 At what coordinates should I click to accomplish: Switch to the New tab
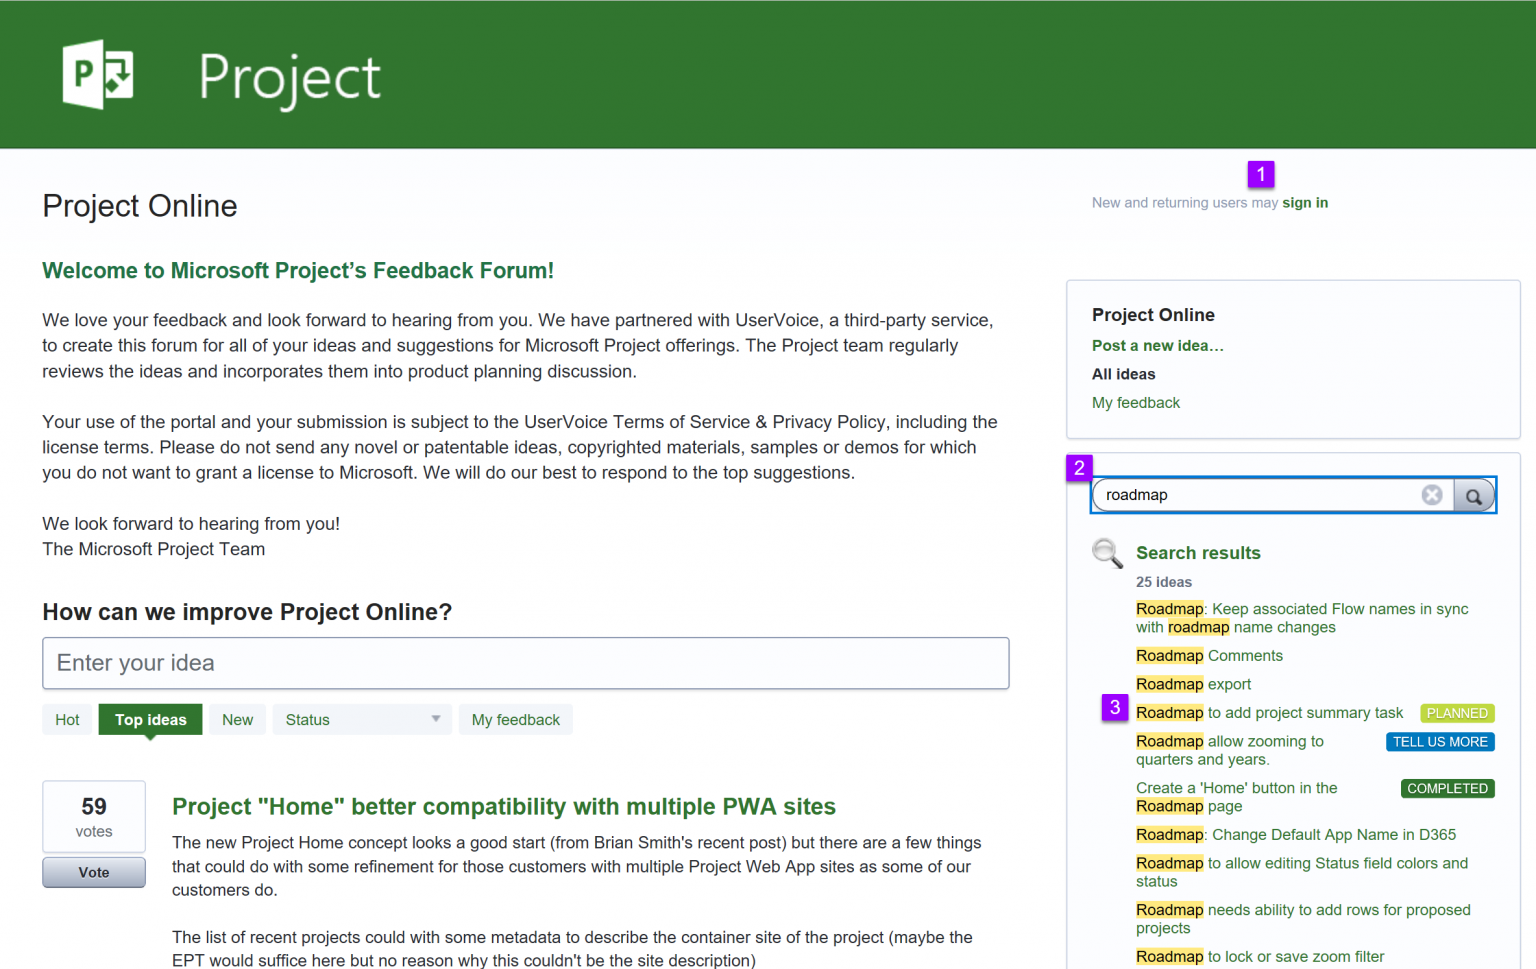pyautogui.click(x=237, y=719)
